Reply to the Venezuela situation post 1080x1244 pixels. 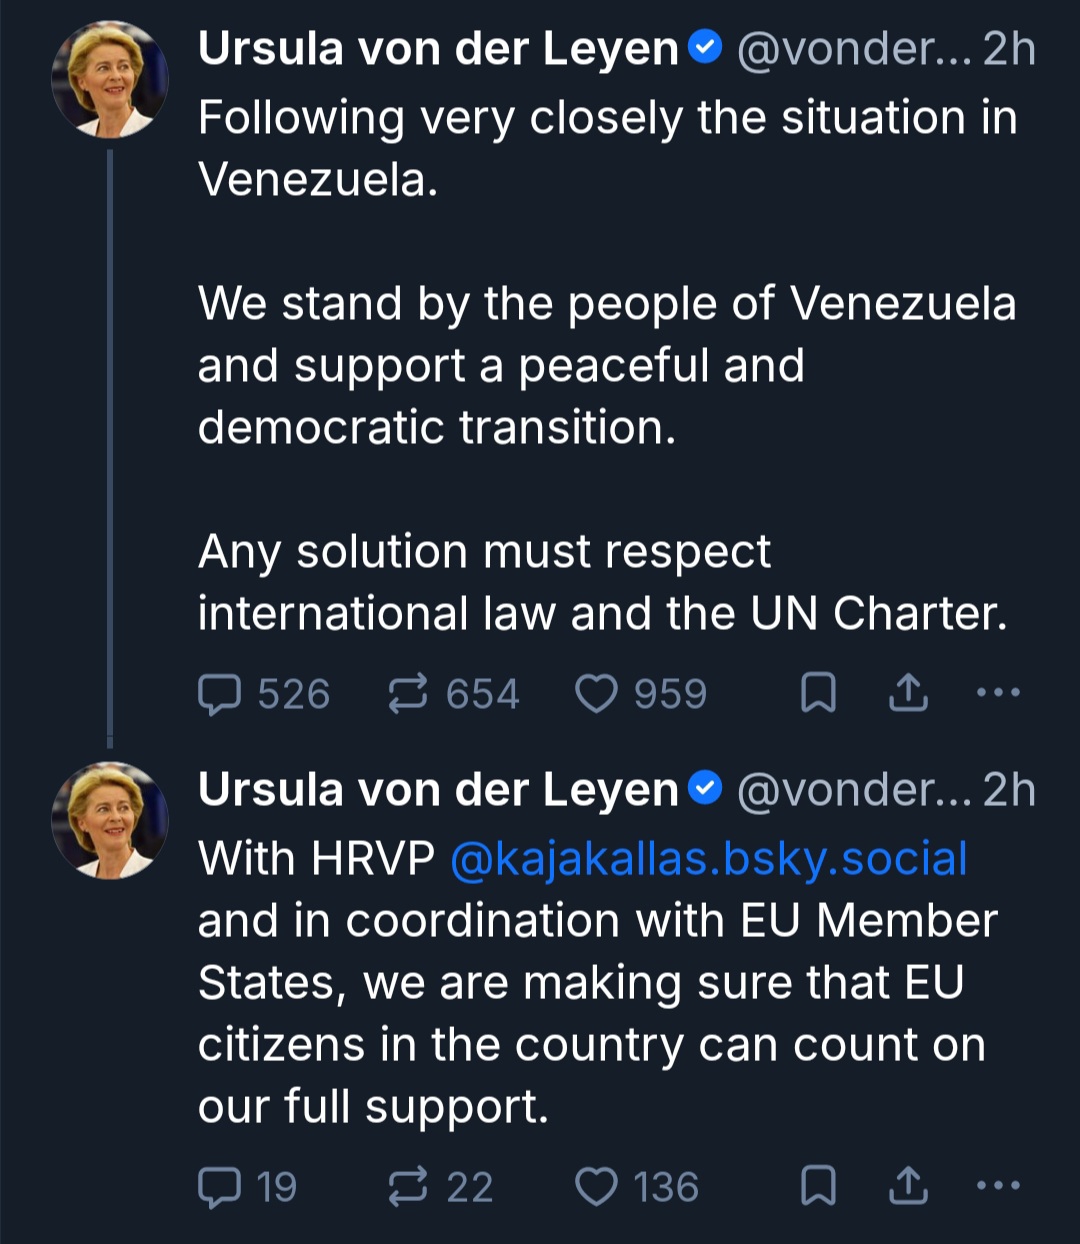click(220, 694)
